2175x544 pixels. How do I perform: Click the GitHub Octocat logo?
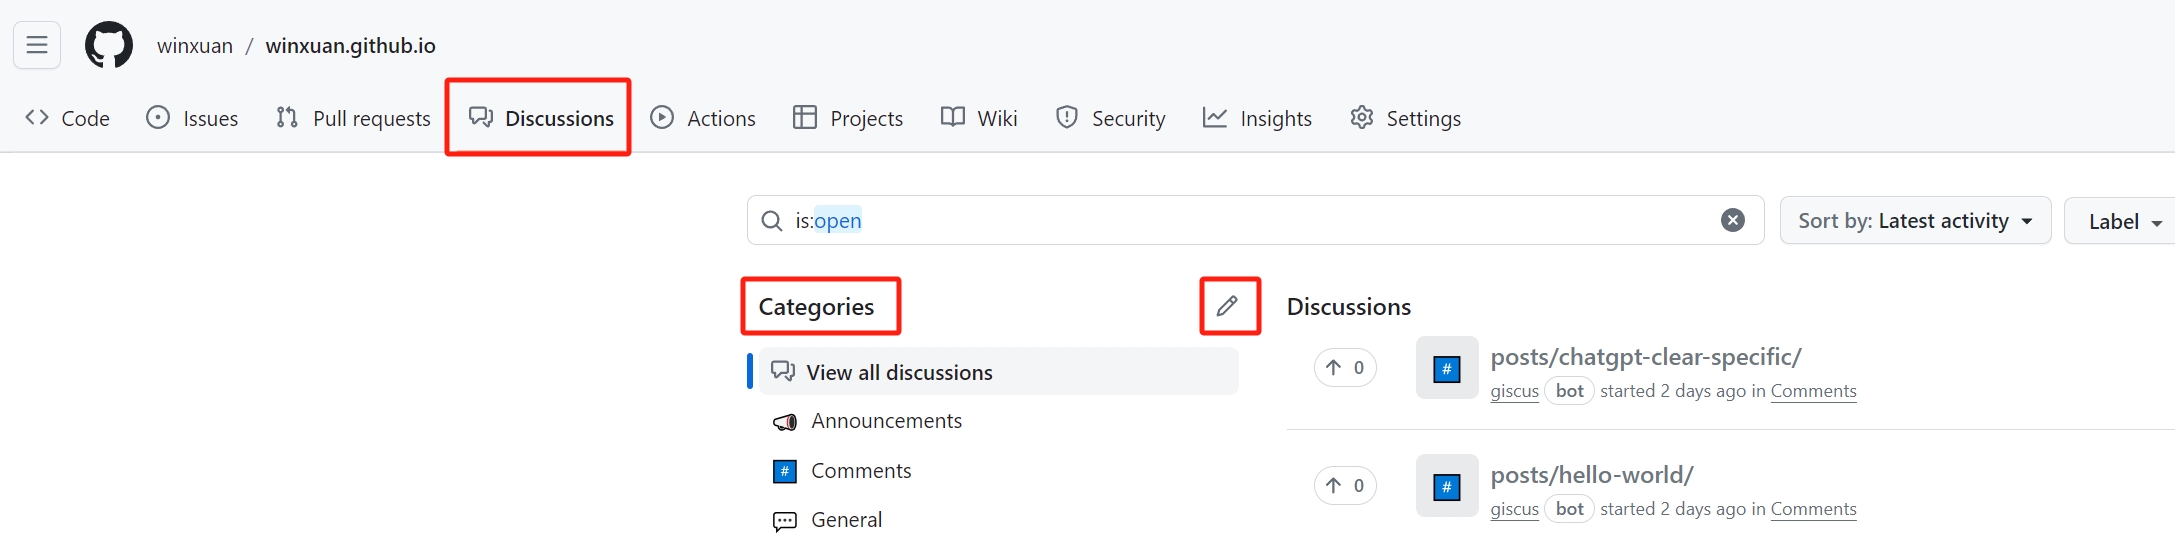click(x=109, y=45)
